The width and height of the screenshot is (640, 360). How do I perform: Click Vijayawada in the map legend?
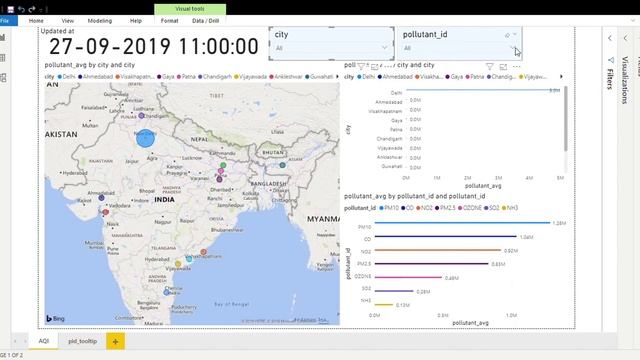250,77
